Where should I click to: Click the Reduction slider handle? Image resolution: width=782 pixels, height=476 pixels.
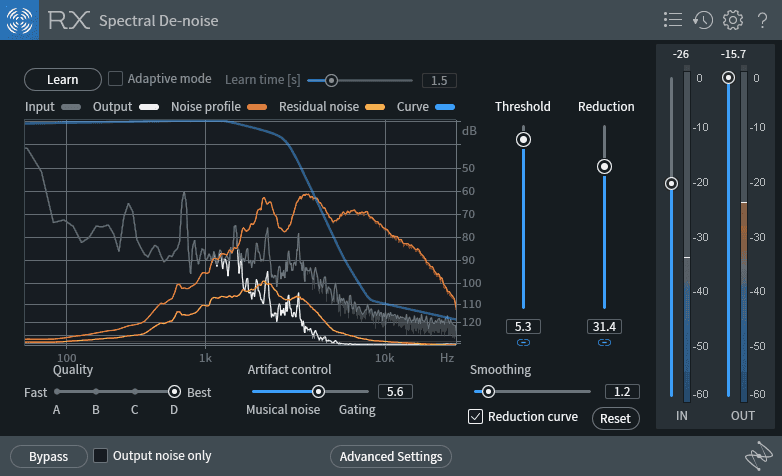point(604,166)
